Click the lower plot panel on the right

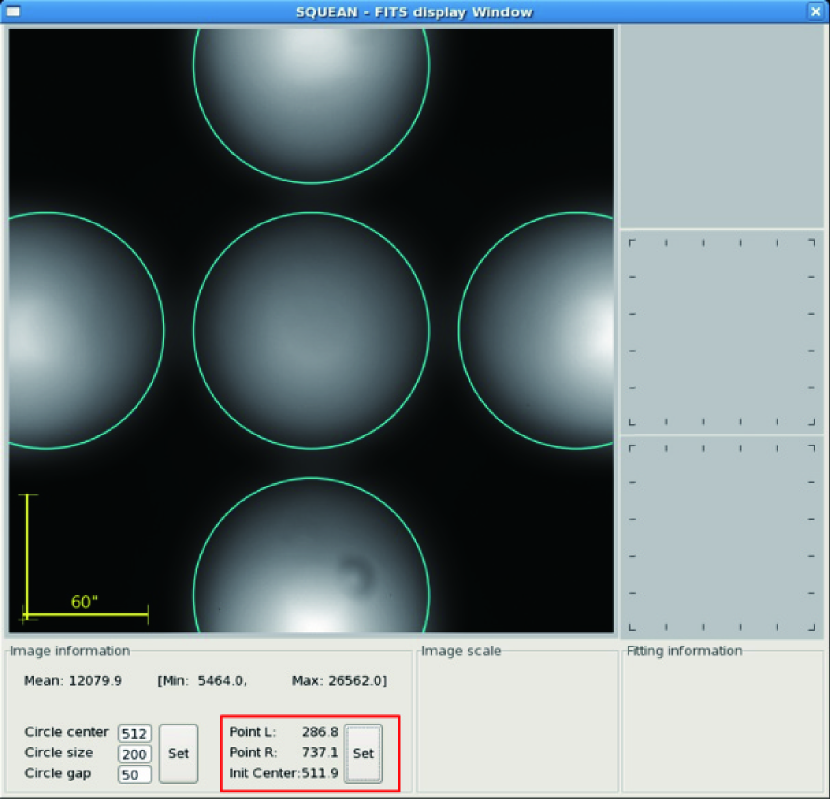721,535
